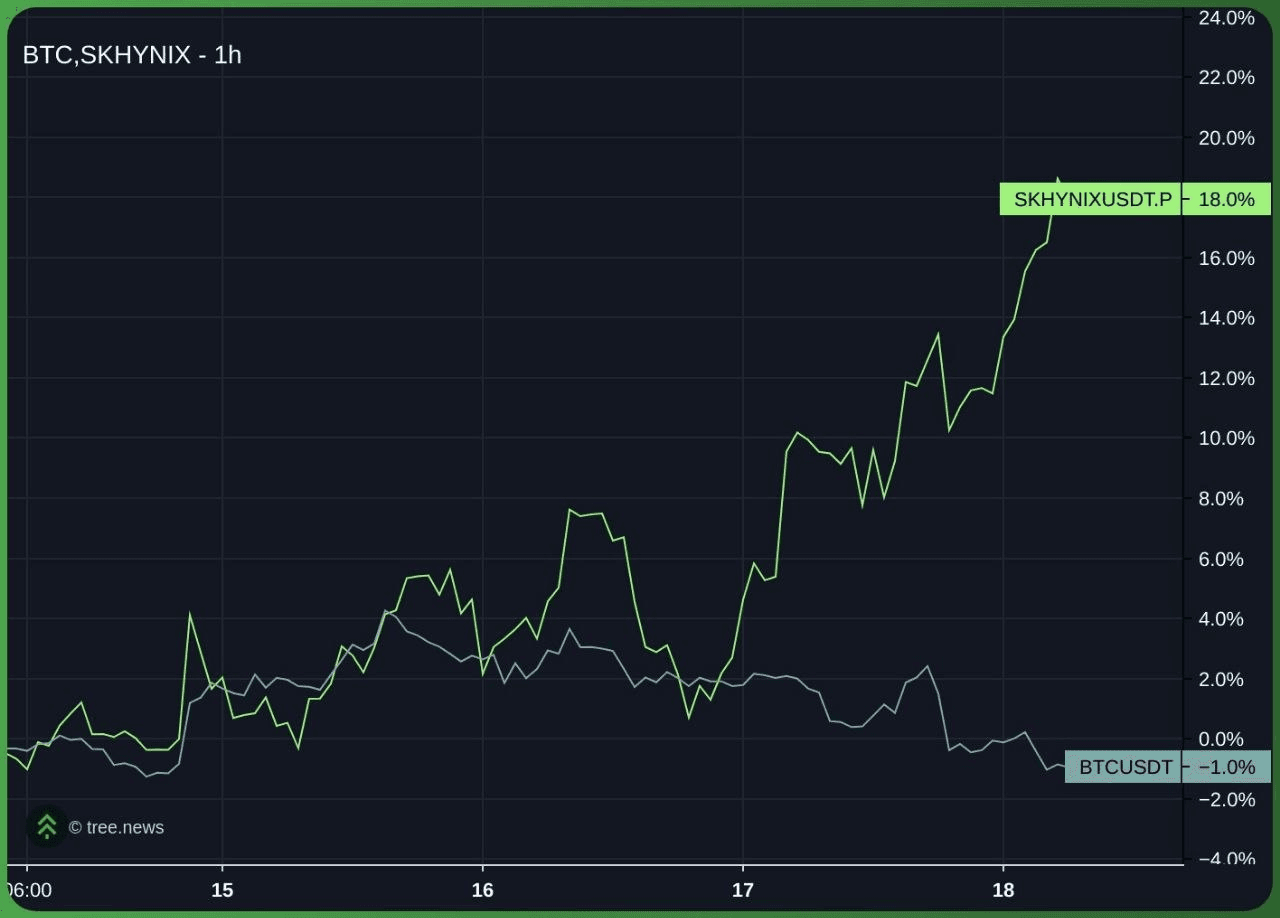Image resolution: width=1280 pixels, height=918 pixels.
Task: Click the 22.0% label on the price axis
Action: 1226,78
